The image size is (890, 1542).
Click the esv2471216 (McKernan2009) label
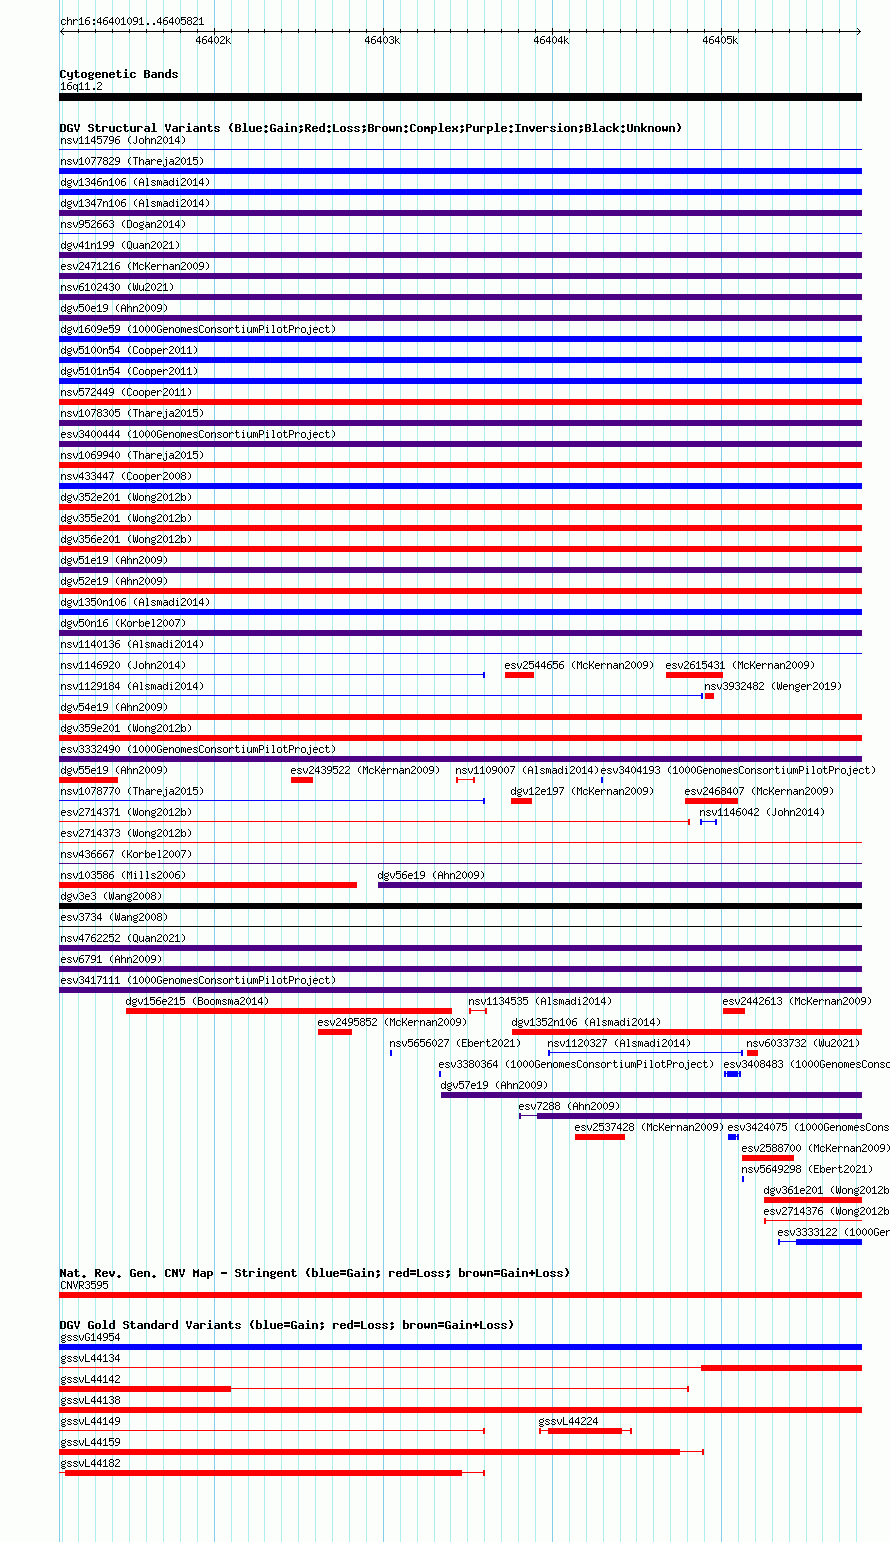click(135, 266)
